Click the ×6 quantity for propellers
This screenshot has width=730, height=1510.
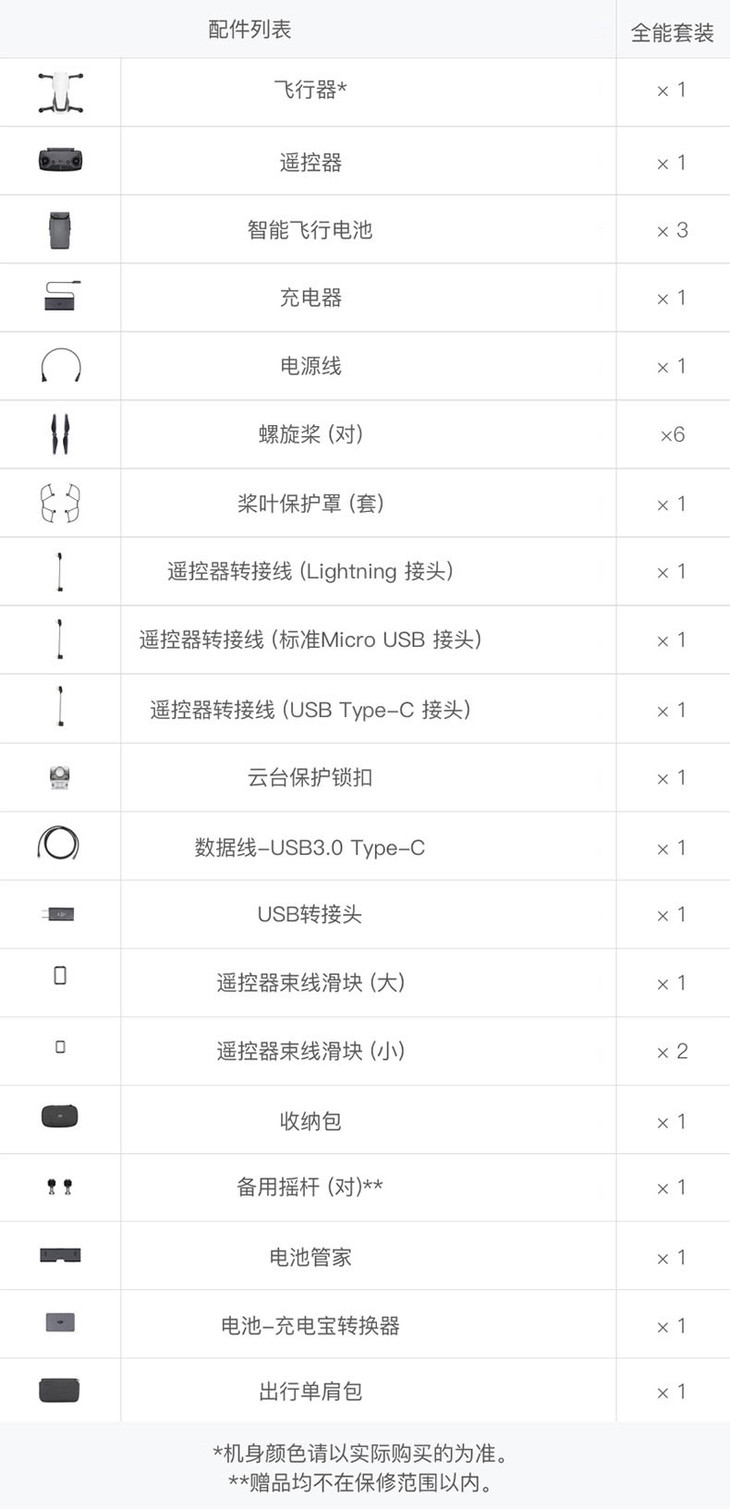pyautogui.click(x=672, y=434)
